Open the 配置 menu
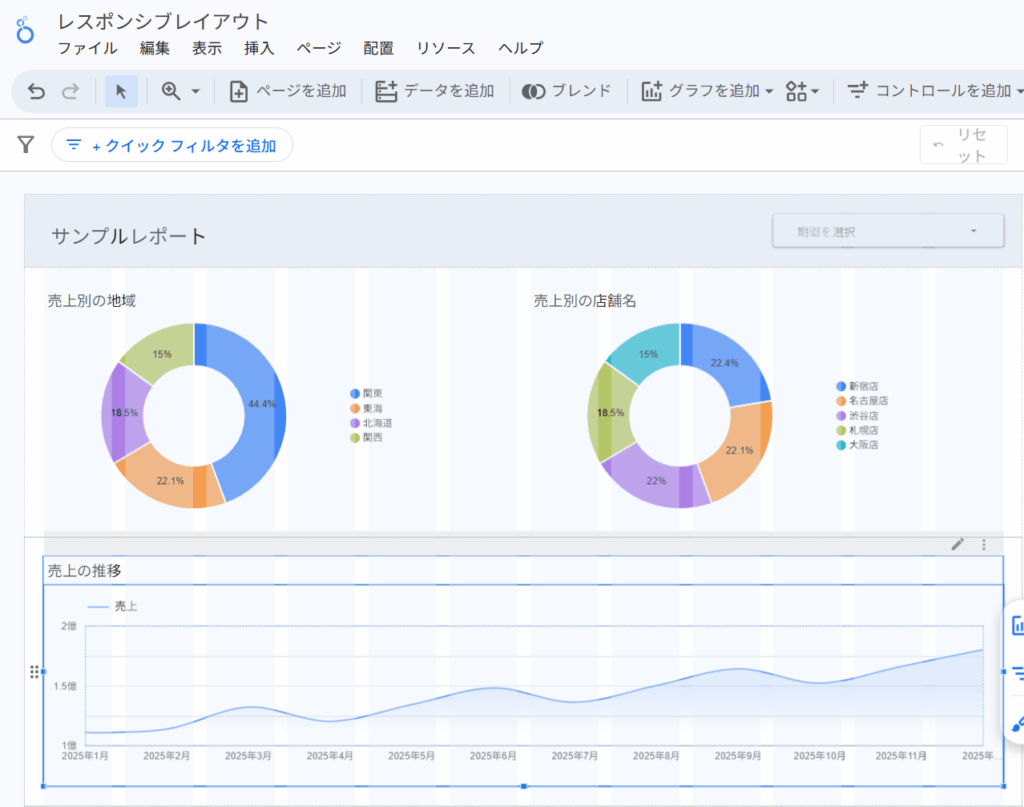This screenshot has height=807, width=1024. [x=379, y=48]
